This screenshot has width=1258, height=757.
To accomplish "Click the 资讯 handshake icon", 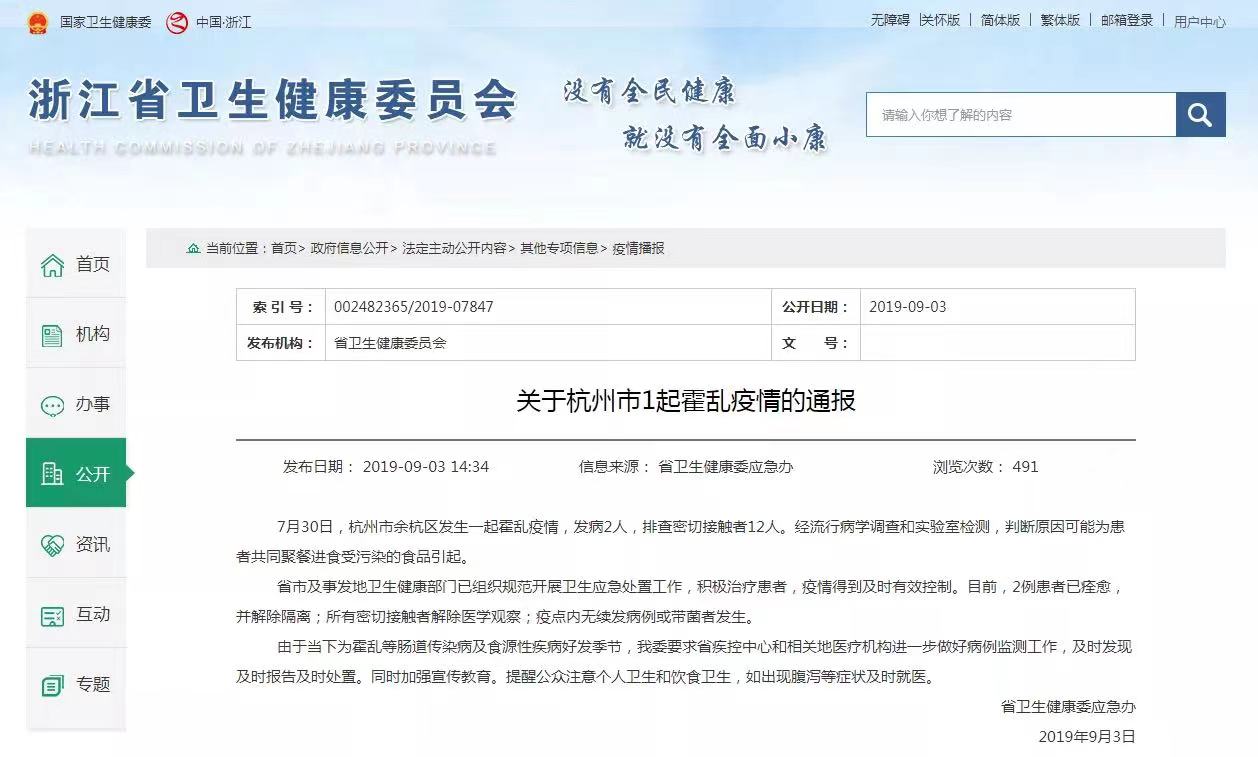I will point(52,545).
